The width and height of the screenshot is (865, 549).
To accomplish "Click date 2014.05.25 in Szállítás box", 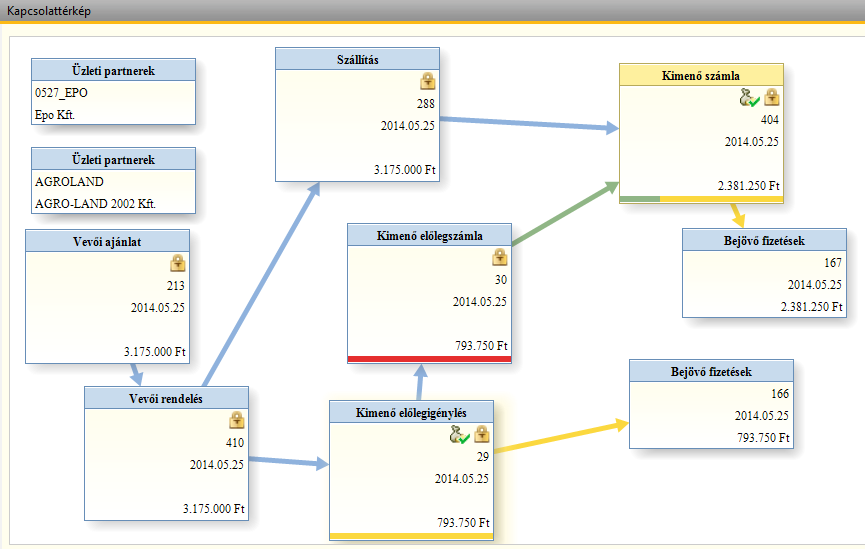I will pyautogui.click(x=408, y=126).
